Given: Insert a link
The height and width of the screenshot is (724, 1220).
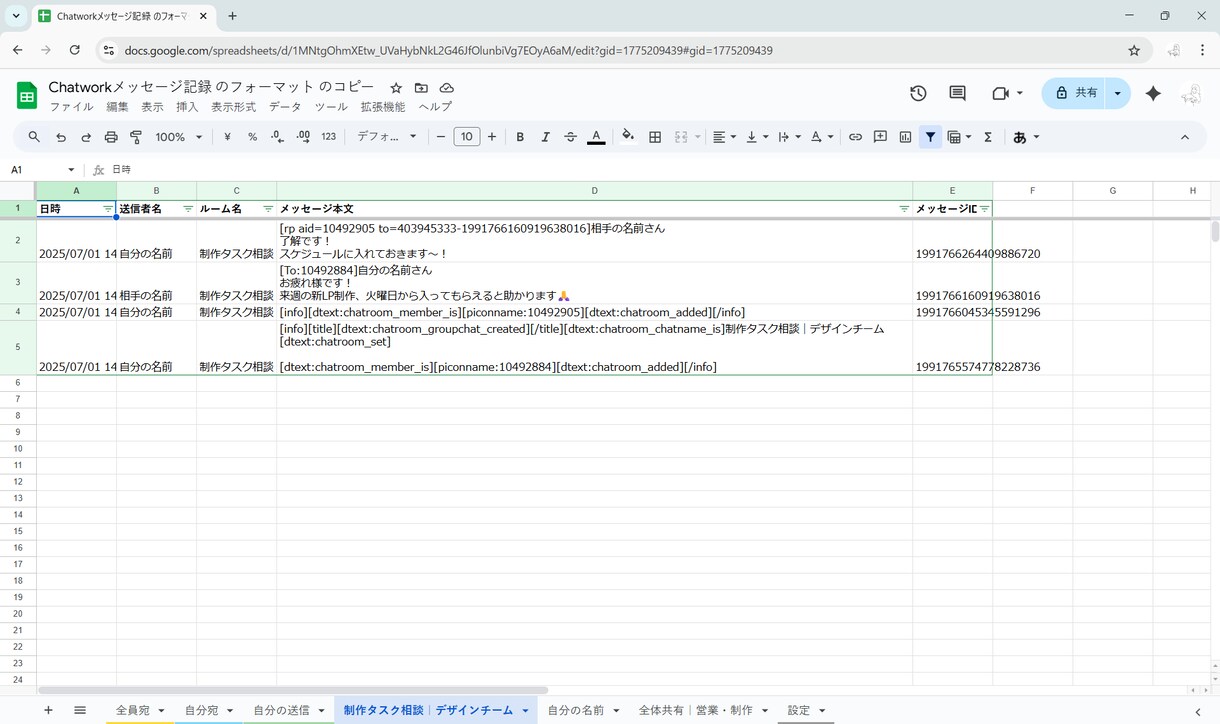Looking at the screenshot, I should tap(855, 137).
